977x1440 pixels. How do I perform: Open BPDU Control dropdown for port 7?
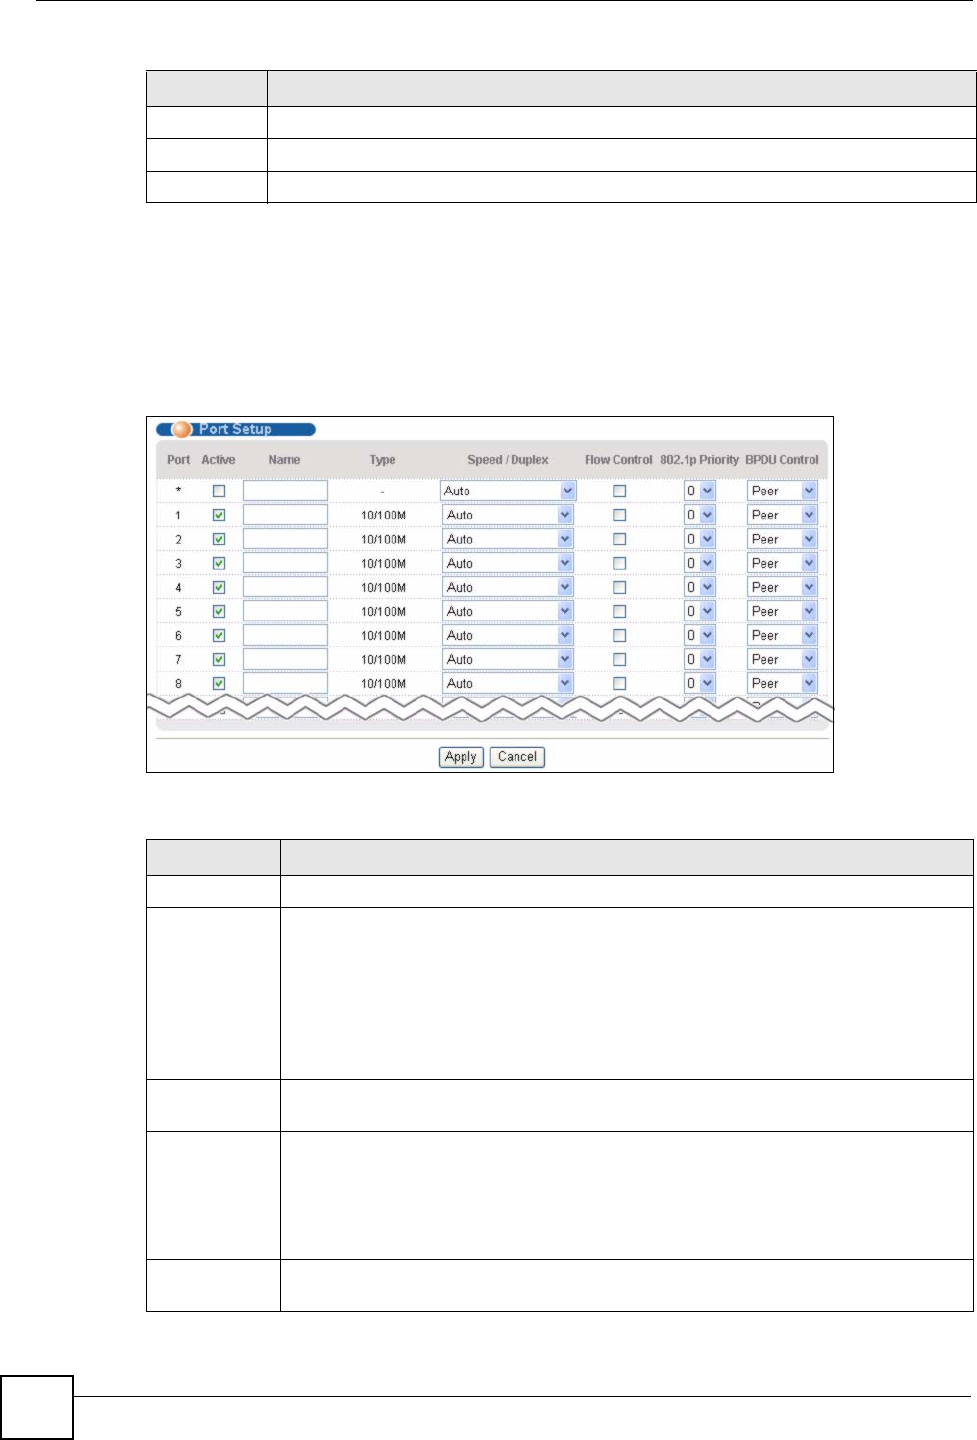(x=783, y=659)
